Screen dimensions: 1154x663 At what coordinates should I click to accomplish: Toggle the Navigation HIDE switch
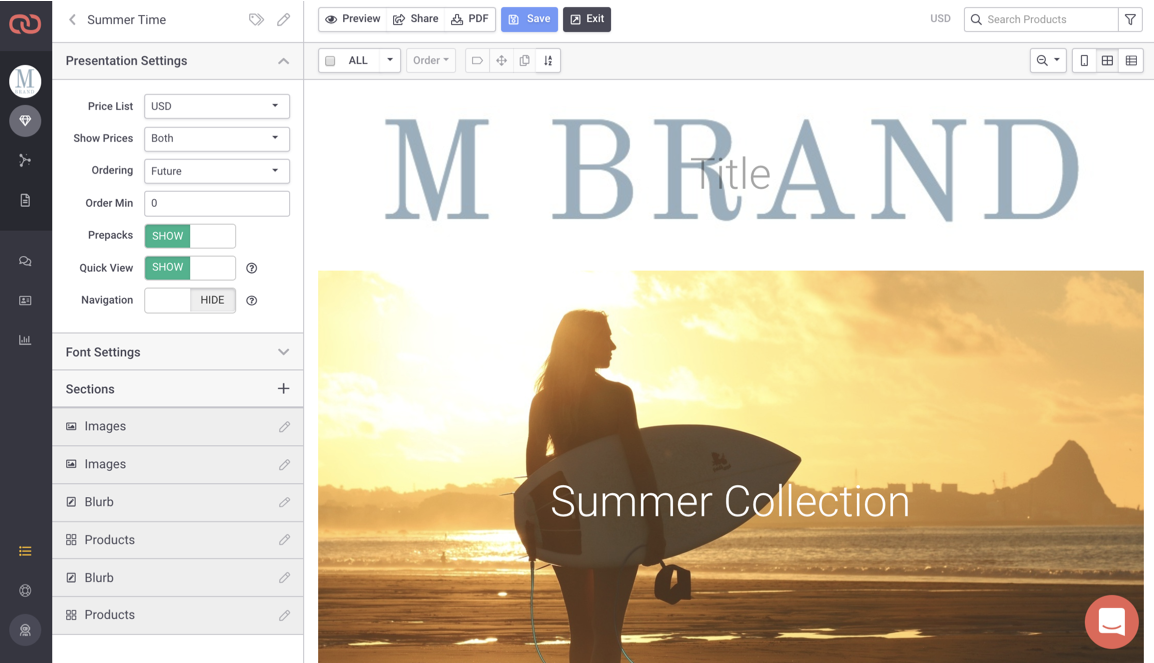190,300
